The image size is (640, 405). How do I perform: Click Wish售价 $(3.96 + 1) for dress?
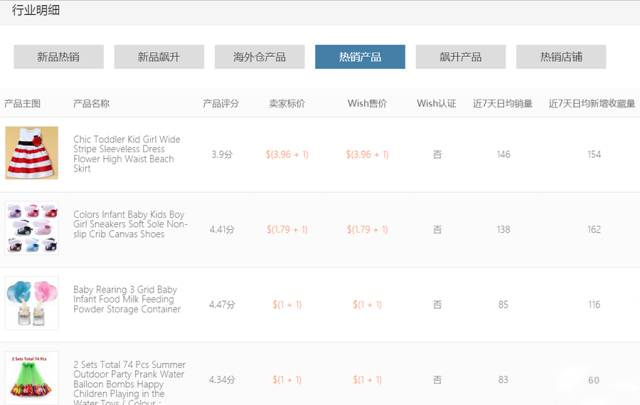point(367,155)
